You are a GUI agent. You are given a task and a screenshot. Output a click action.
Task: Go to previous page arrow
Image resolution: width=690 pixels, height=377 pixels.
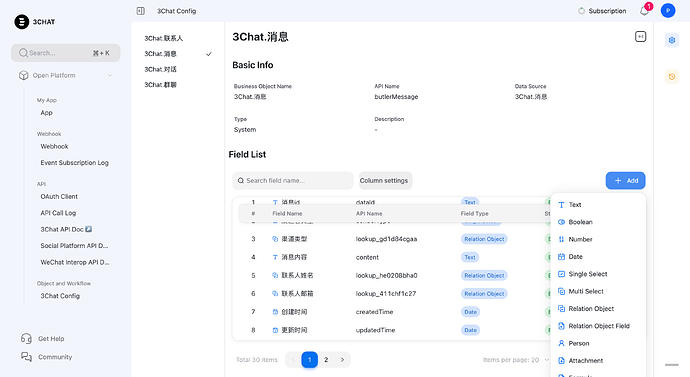point(293,360)
